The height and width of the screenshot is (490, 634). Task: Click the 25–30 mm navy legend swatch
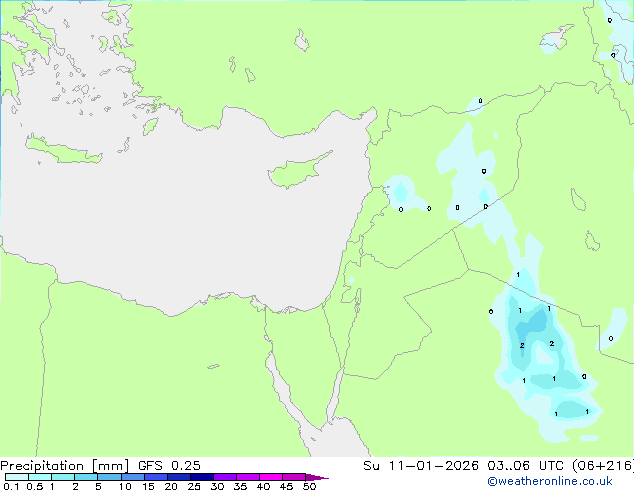click(201, 477)
